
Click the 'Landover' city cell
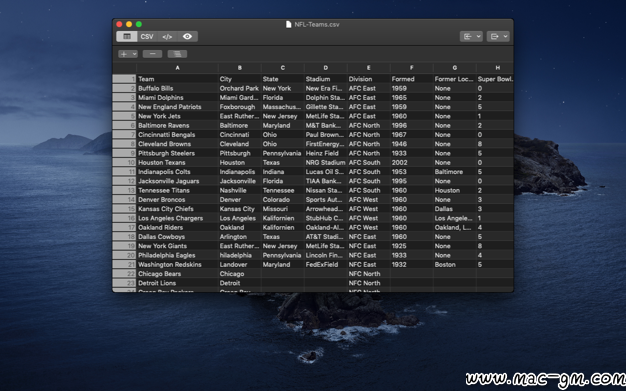(240, 264)
